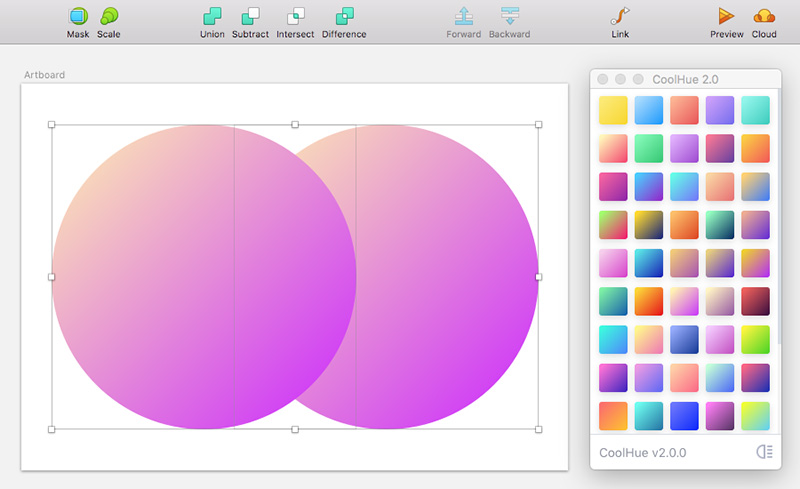This screenshot has width=800, height=489.
Task: Move layer Backward
Action: [x=510, y=16]
